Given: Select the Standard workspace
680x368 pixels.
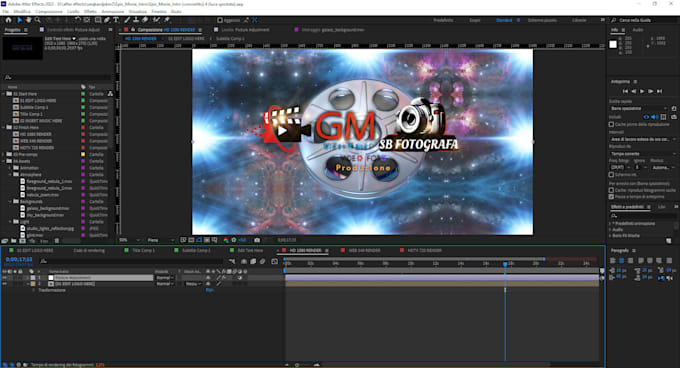Looking at the screenshot, I should coord(504,20).
